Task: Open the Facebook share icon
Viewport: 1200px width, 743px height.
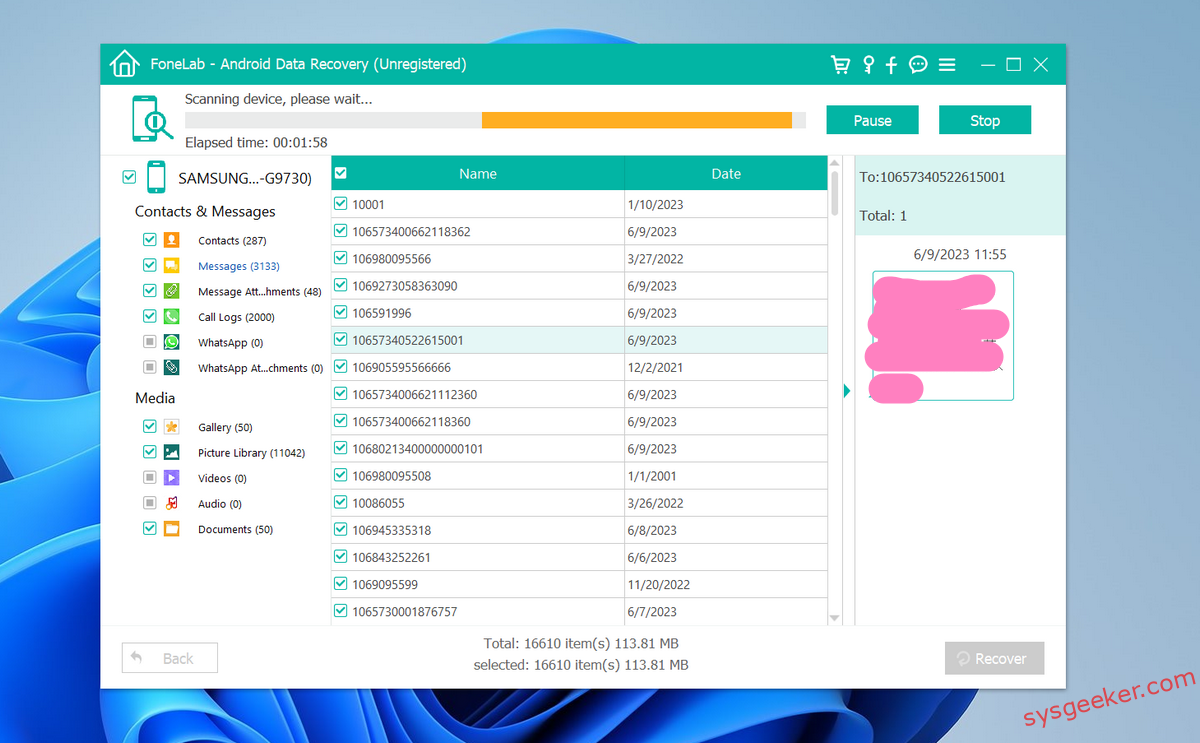Action: [x=892, y=64]
